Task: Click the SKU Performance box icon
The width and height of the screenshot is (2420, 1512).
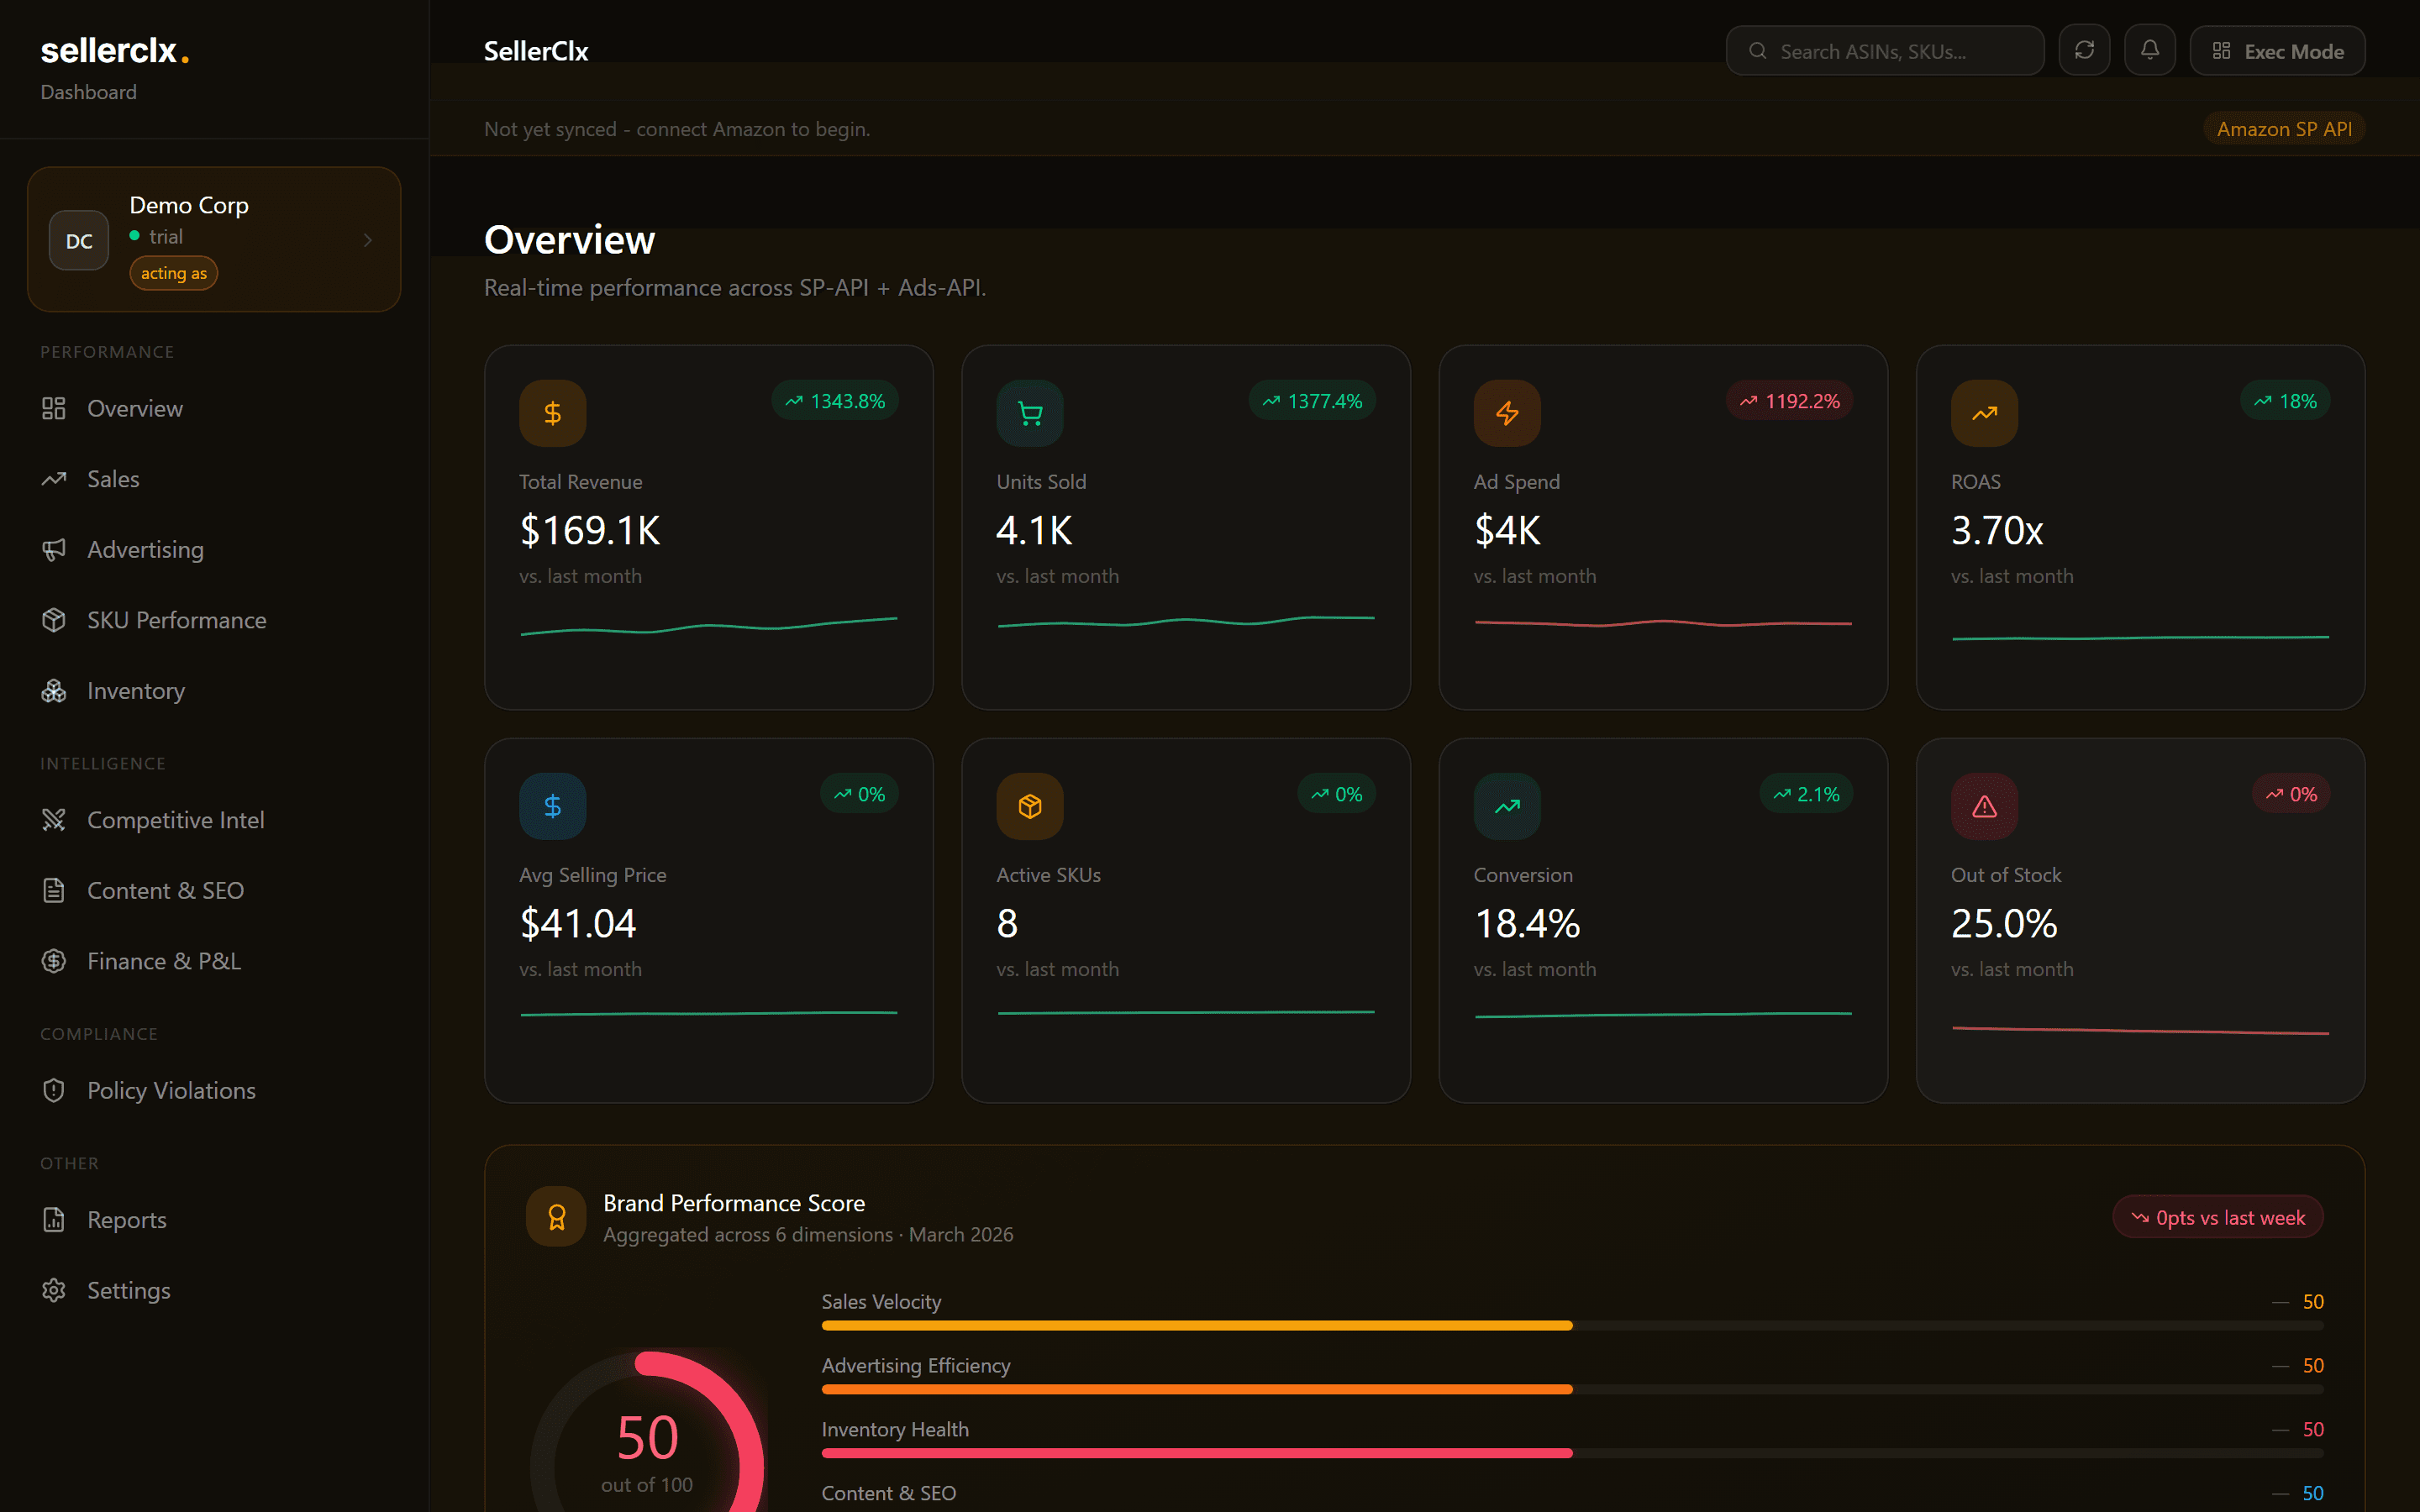Action: coord(54,620)
